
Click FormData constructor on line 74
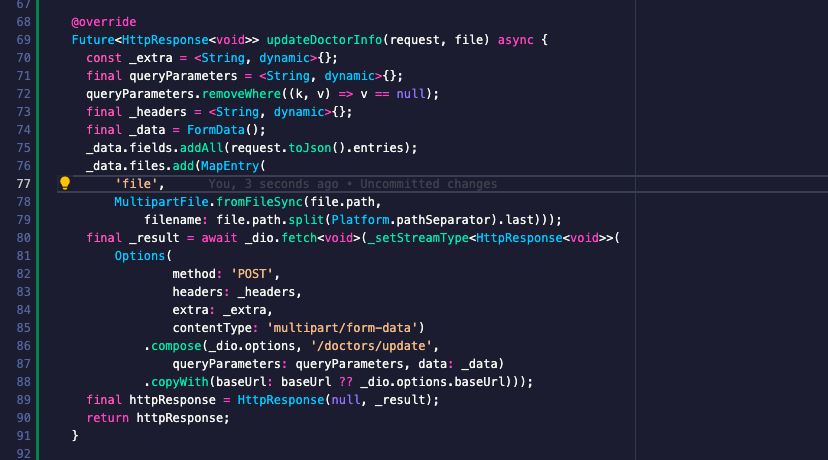tap(216, 130)
